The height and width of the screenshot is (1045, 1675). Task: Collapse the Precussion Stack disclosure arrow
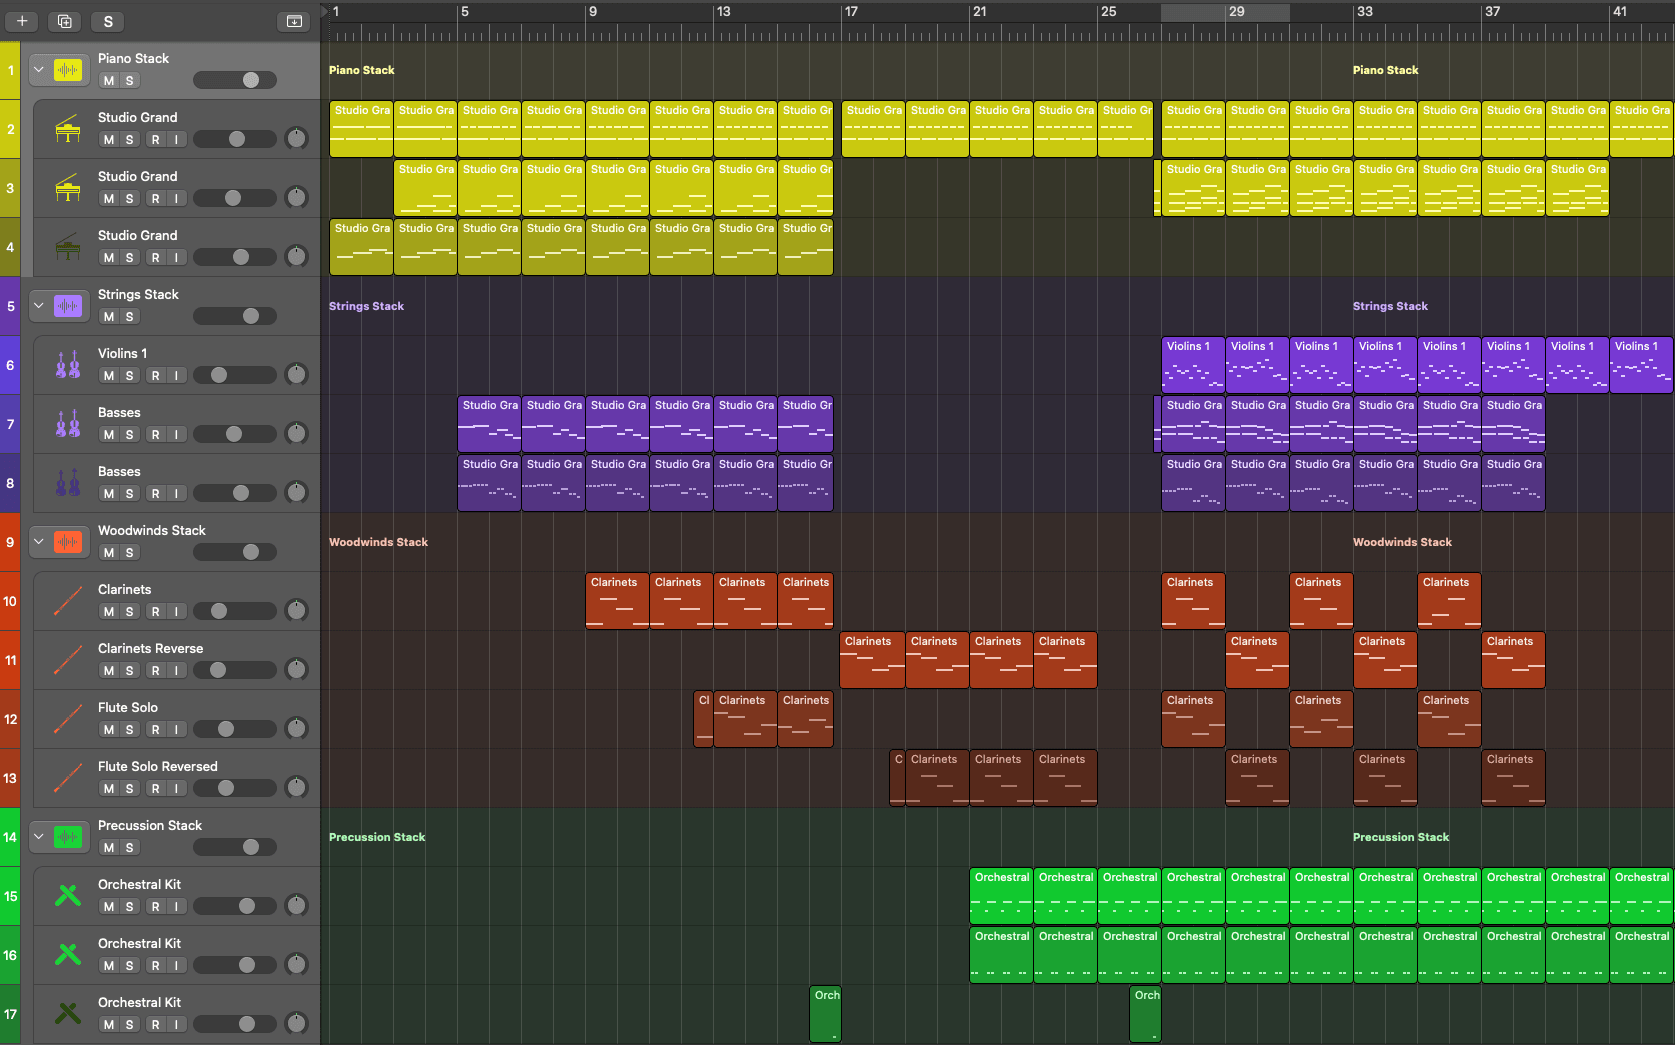pyautogui.click(x=39, y=837)
